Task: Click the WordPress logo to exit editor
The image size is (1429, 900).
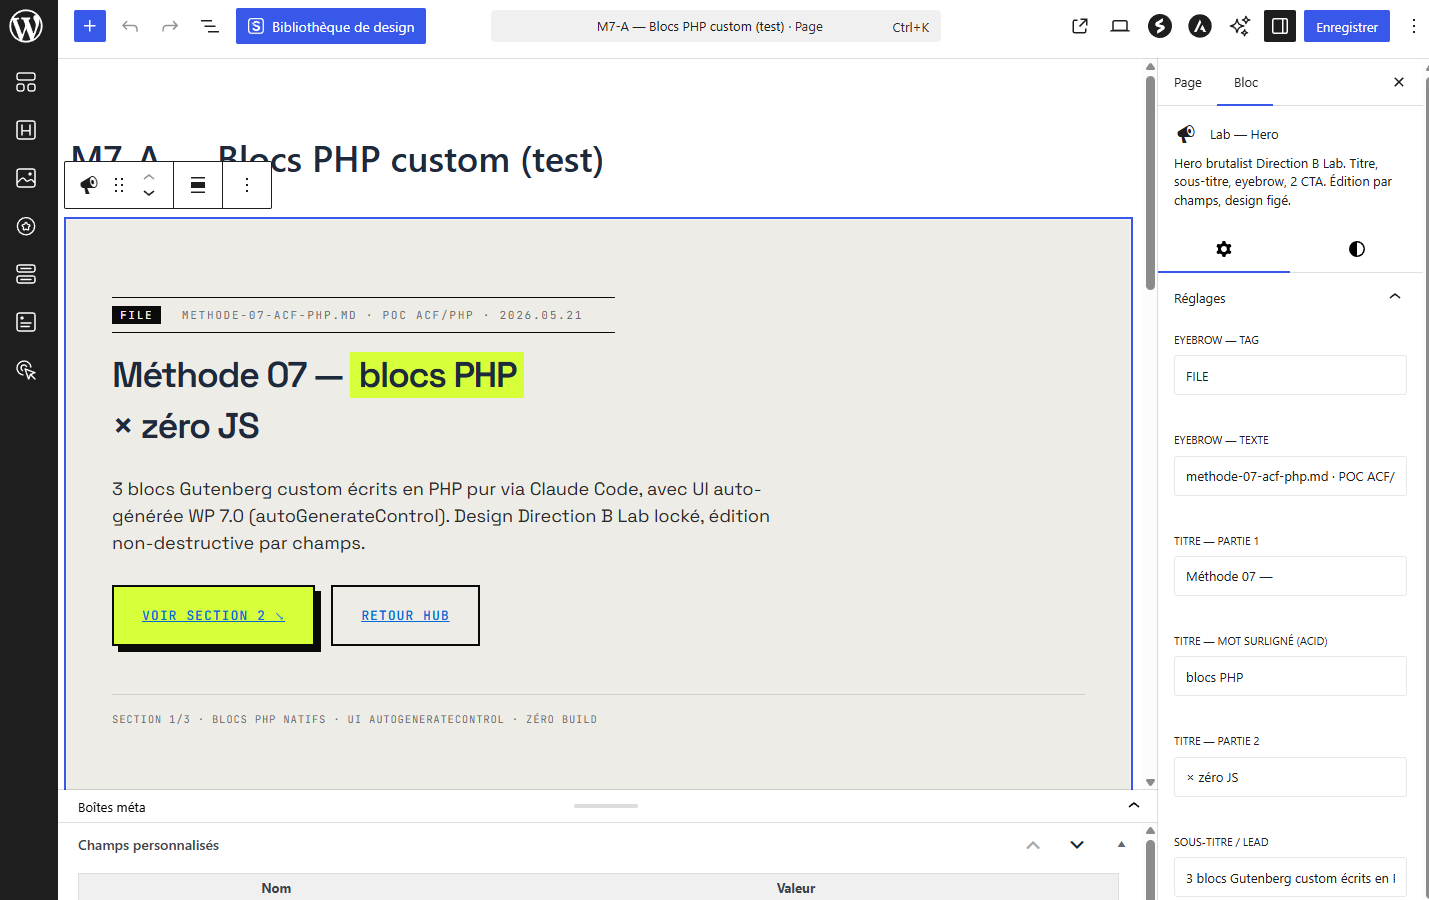Action: [26, 26]
